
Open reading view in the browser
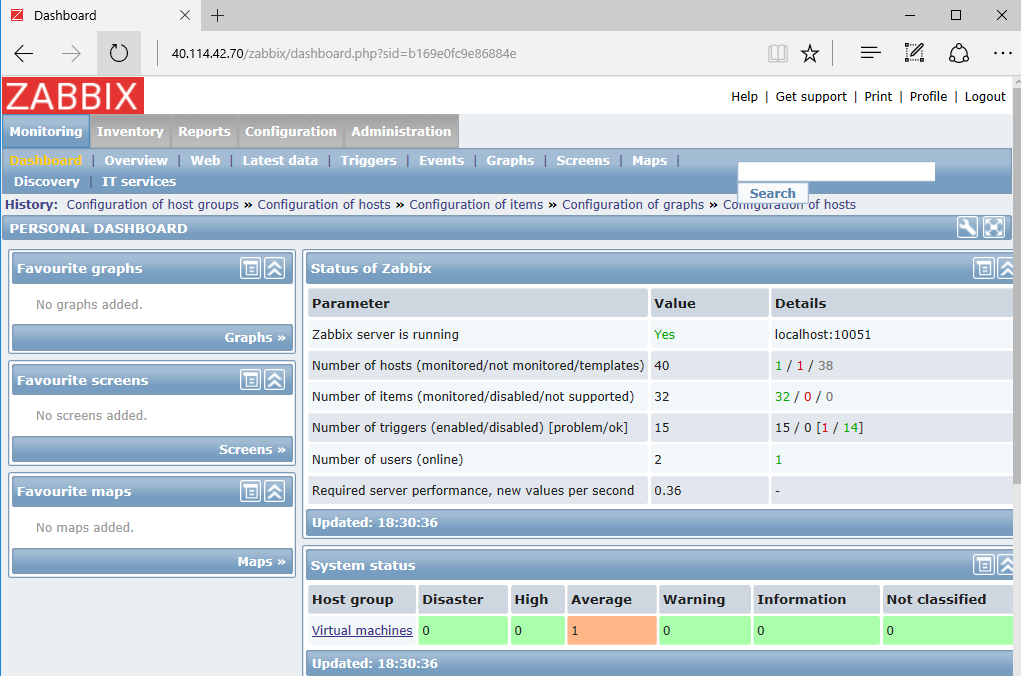(777, 53)
